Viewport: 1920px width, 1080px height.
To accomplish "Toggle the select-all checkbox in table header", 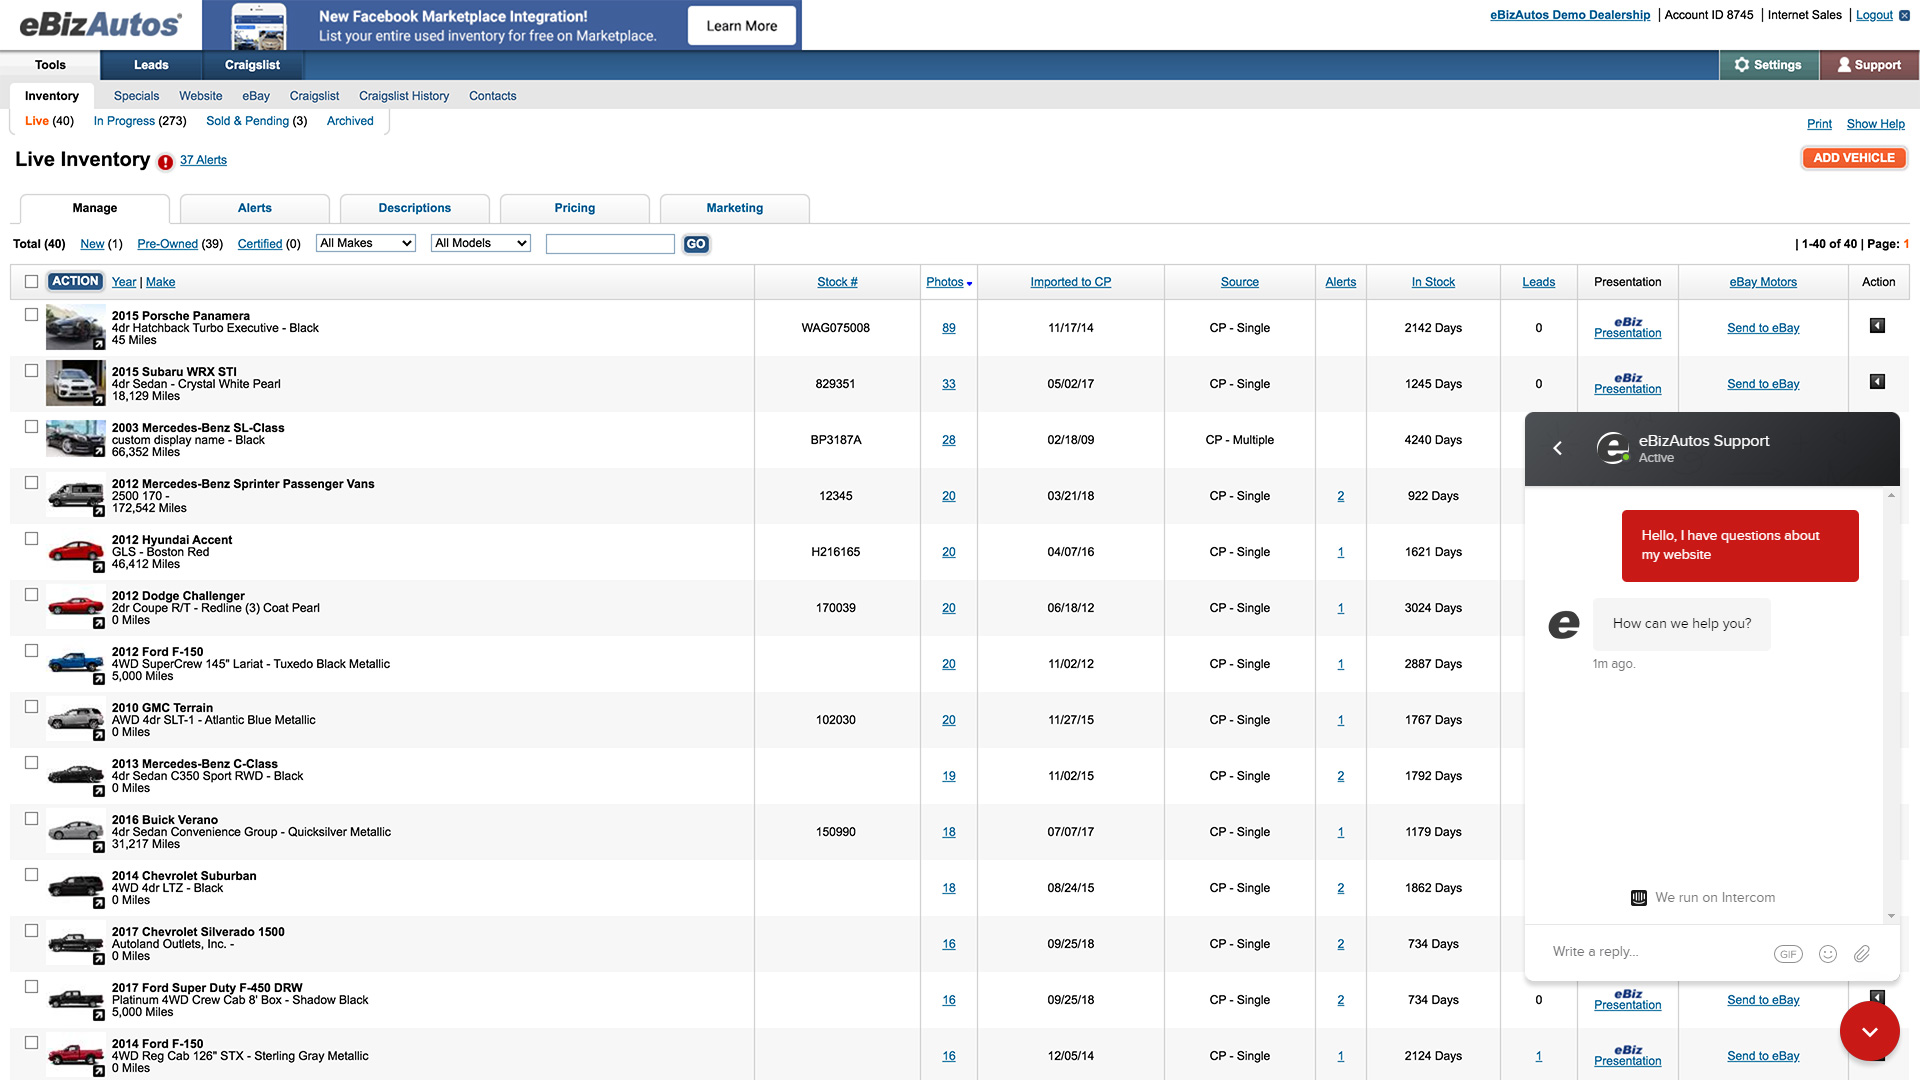I will [x=31, y=282].
